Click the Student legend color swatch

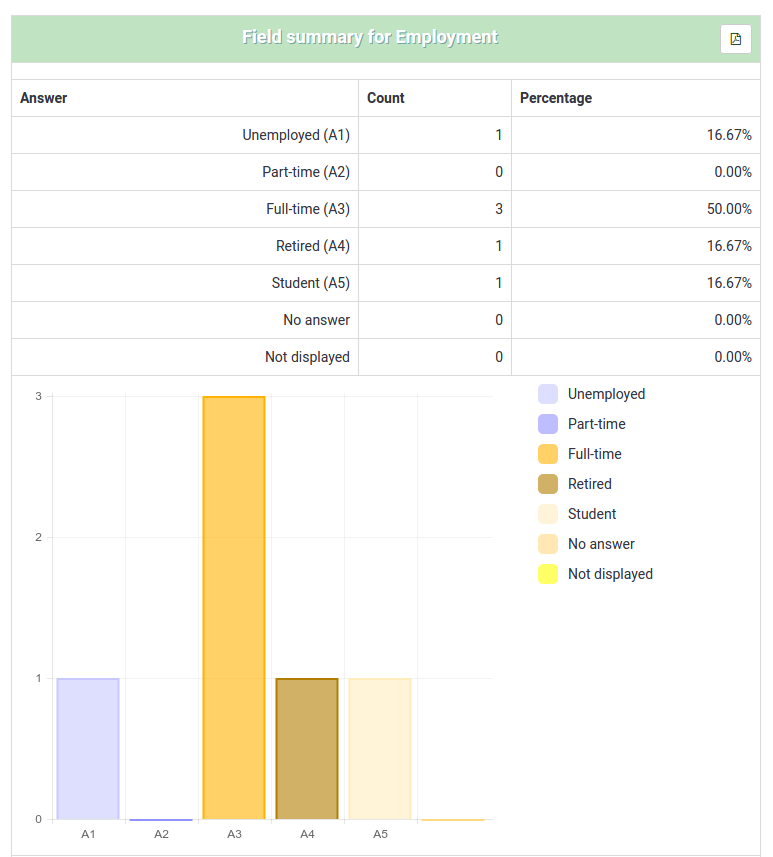pos(547,514)
